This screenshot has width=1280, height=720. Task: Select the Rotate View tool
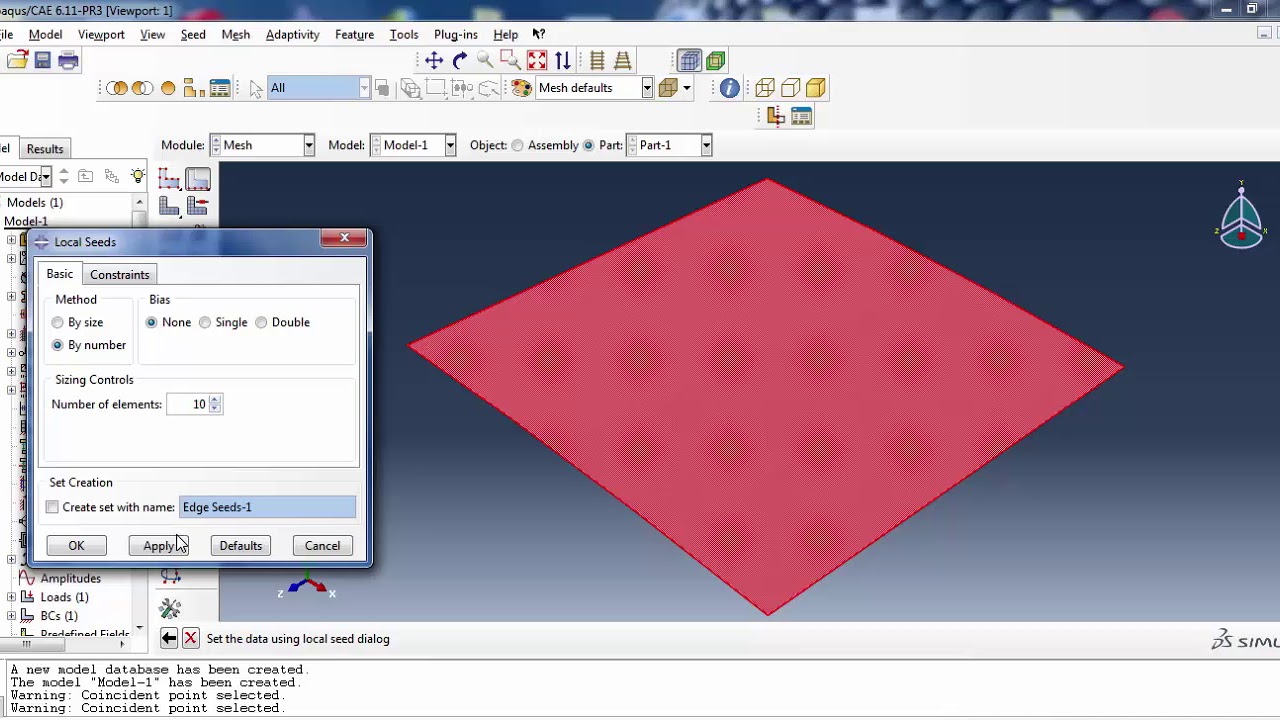pos(460,61)
